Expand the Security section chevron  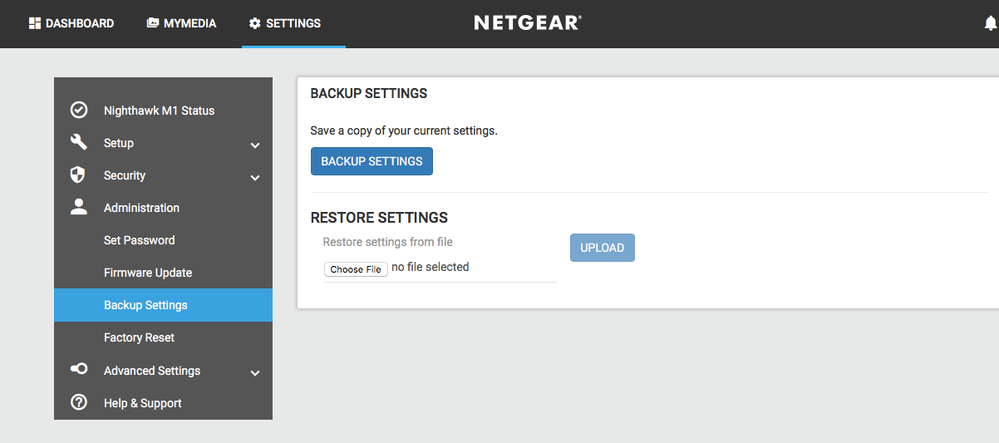[255, 178]
